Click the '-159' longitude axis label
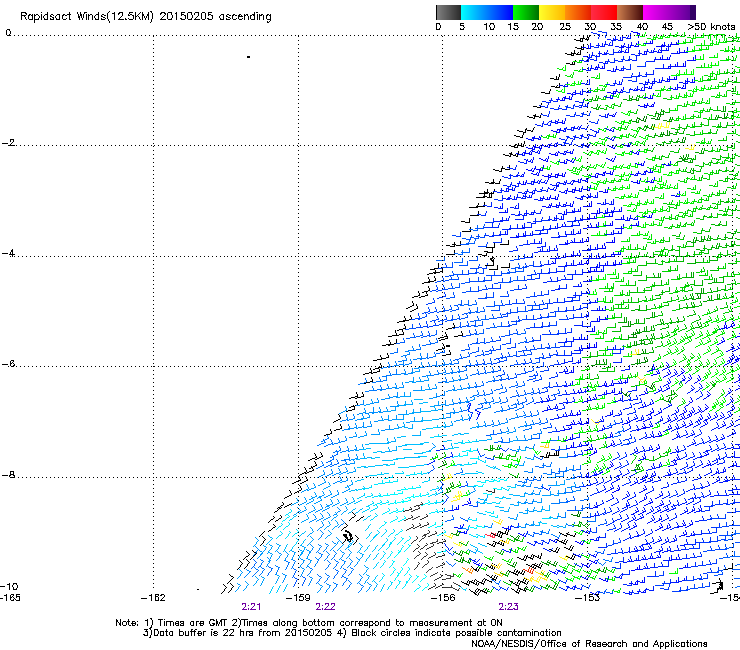This screenshot has width=740, height=650. (298, 598)
